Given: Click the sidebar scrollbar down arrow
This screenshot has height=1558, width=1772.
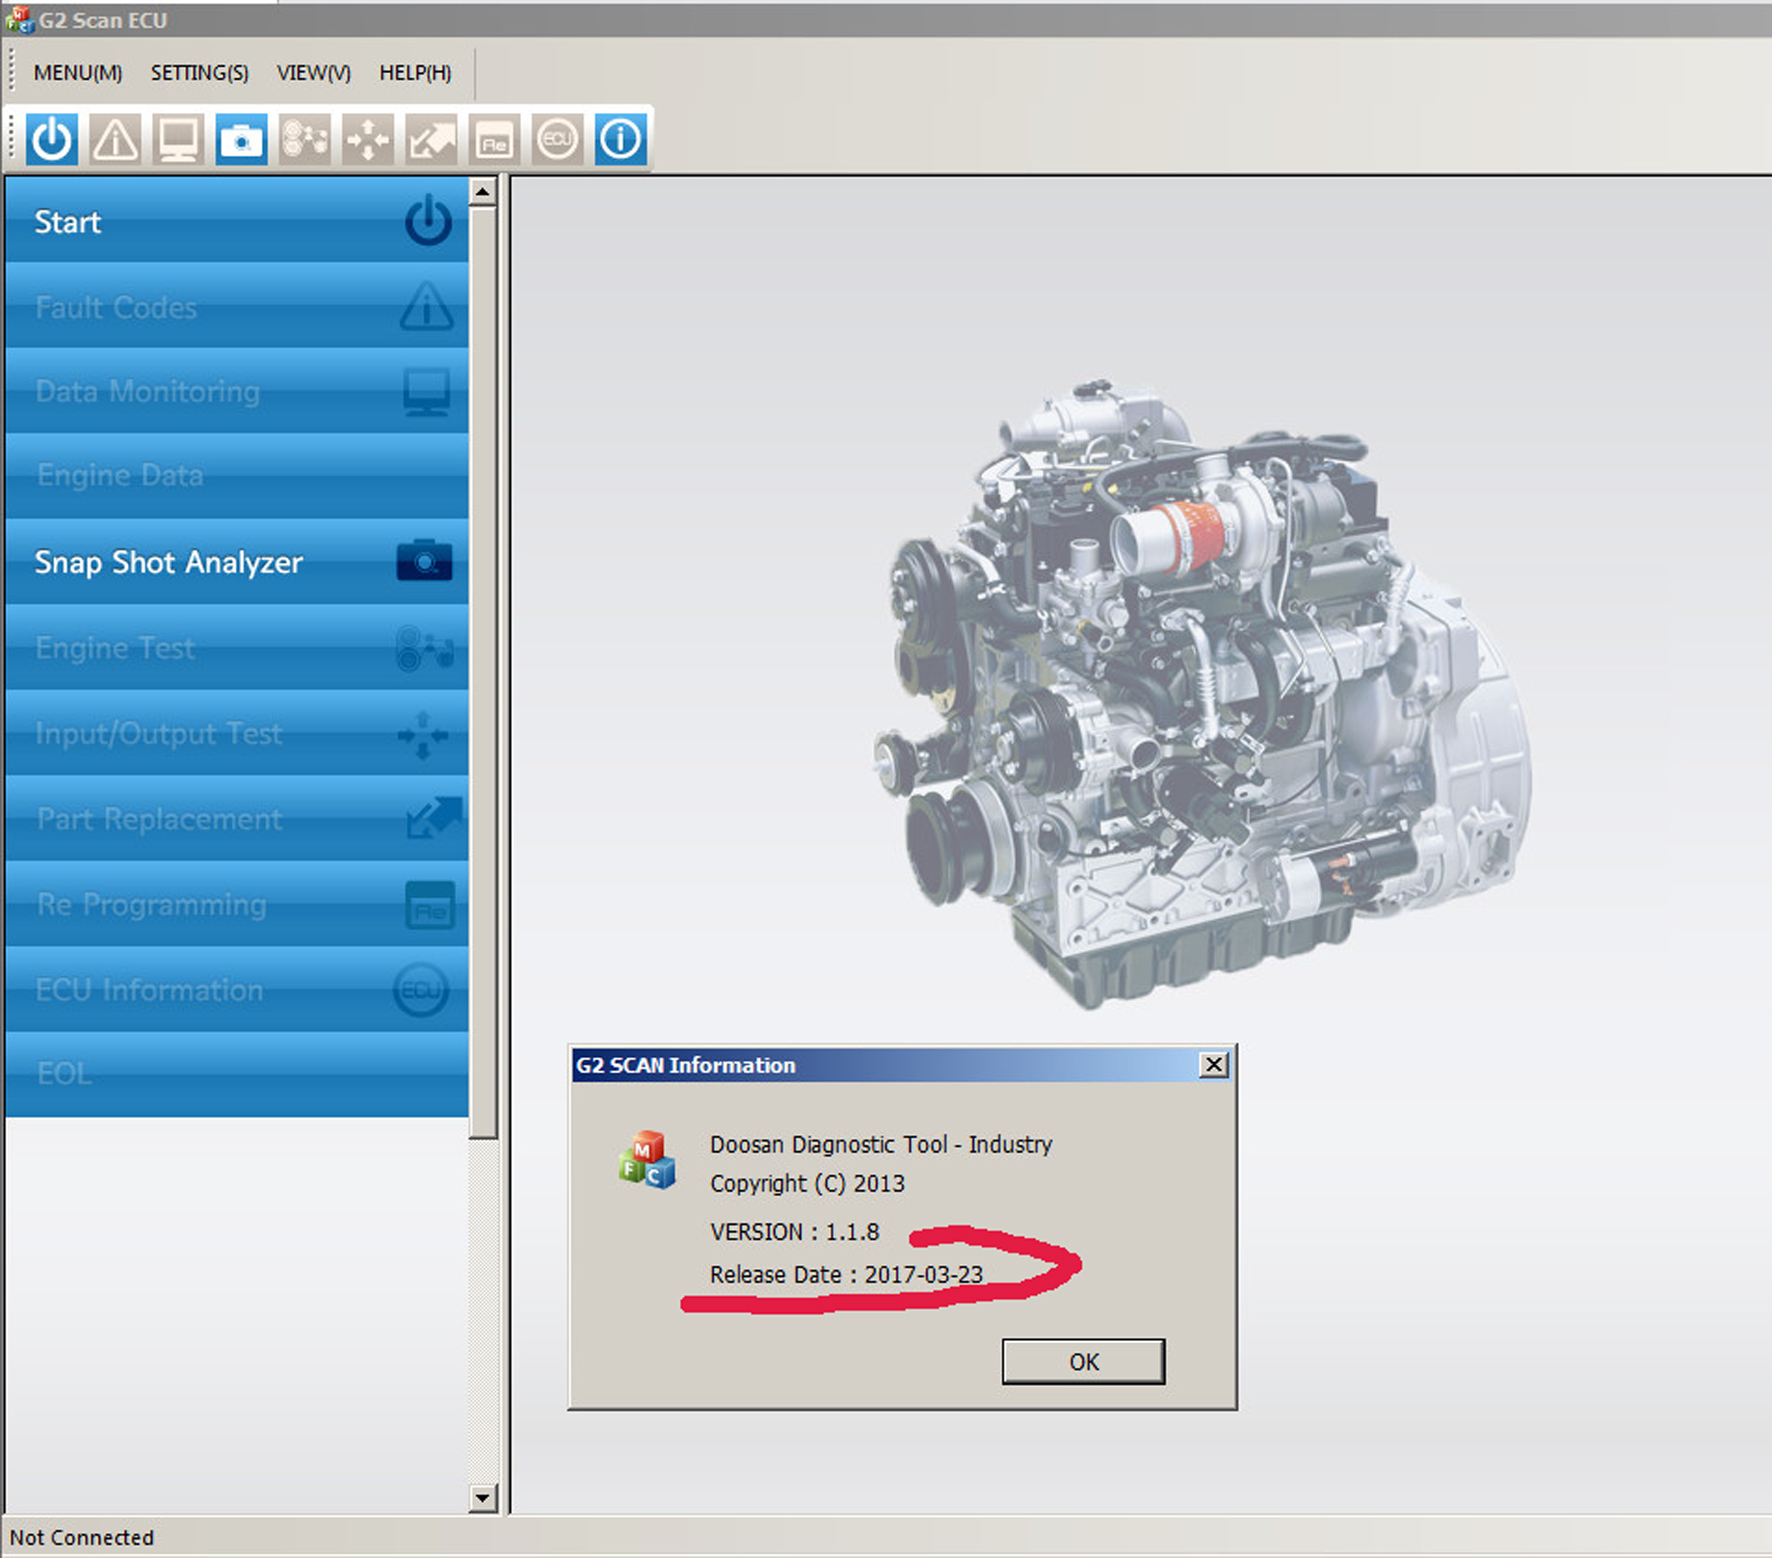Looking at the screenshot, I should (x=483, y=1497).
